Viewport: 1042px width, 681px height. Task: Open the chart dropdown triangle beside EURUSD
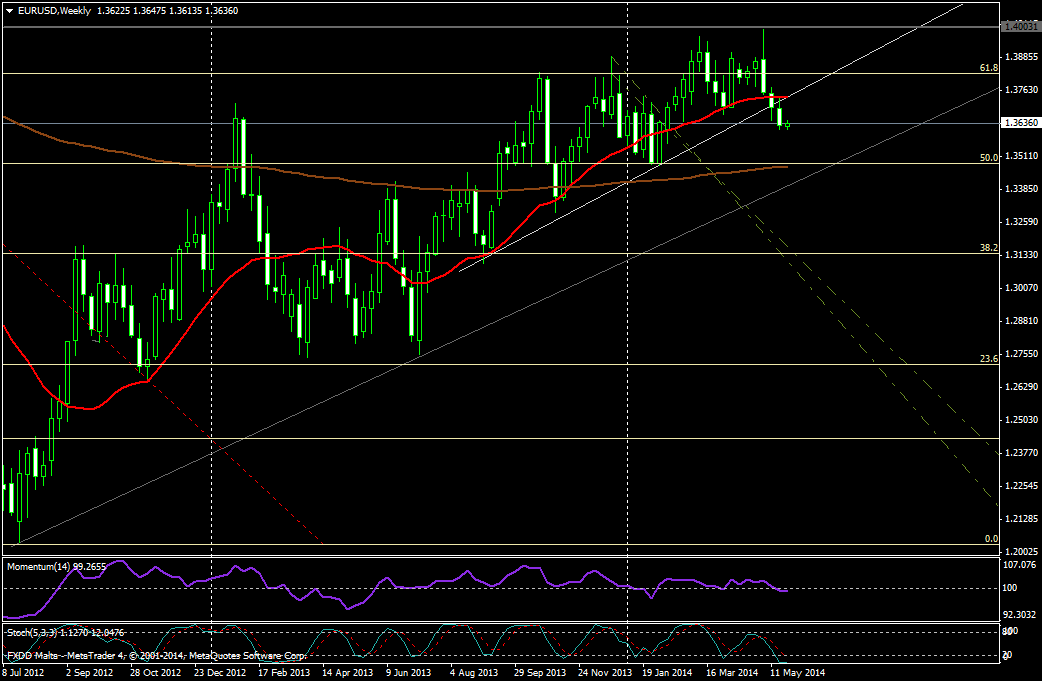[9, 10]
